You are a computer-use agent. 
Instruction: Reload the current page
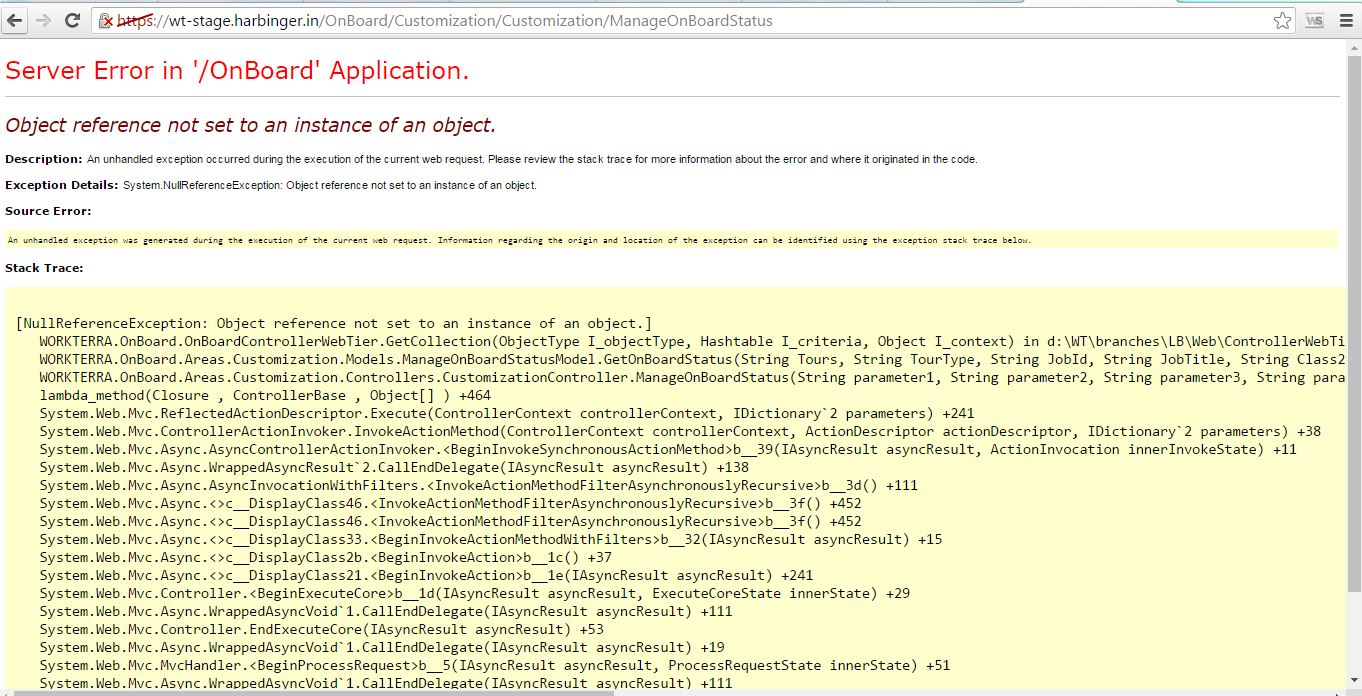click(x=72, y=20)
